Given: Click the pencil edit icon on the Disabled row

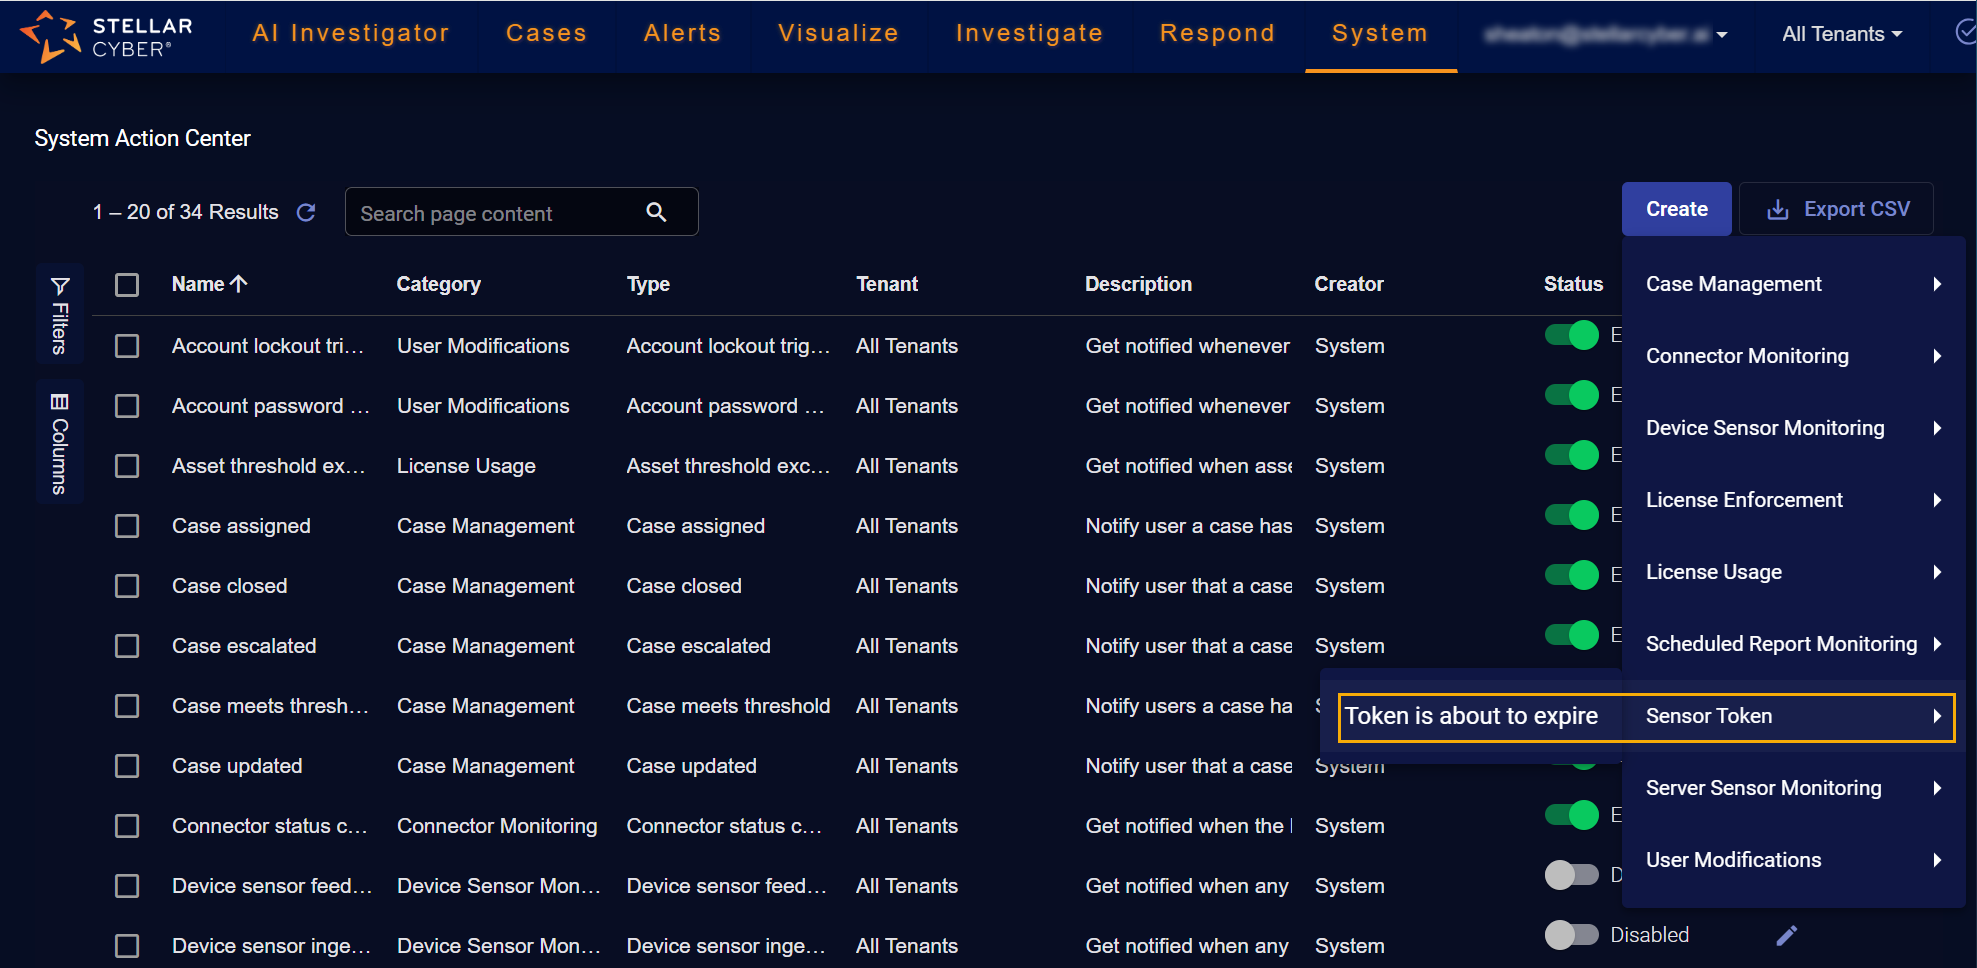Looking at the screenshot, I should click(x=1786, y=935).
